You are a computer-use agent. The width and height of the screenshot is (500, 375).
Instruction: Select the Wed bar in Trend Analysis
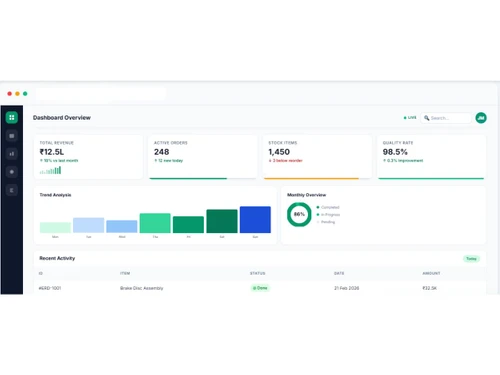click(x=122, y=226)
